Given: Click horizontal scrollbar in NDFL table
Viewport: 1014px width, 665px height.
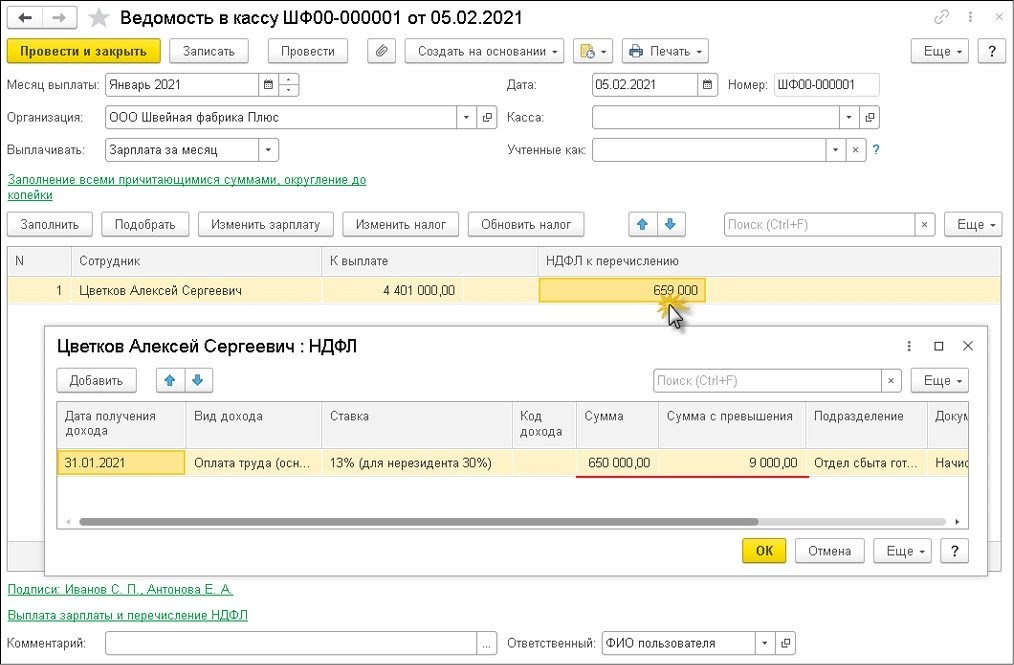Looking at the screenshot, I should coord(418,521).
